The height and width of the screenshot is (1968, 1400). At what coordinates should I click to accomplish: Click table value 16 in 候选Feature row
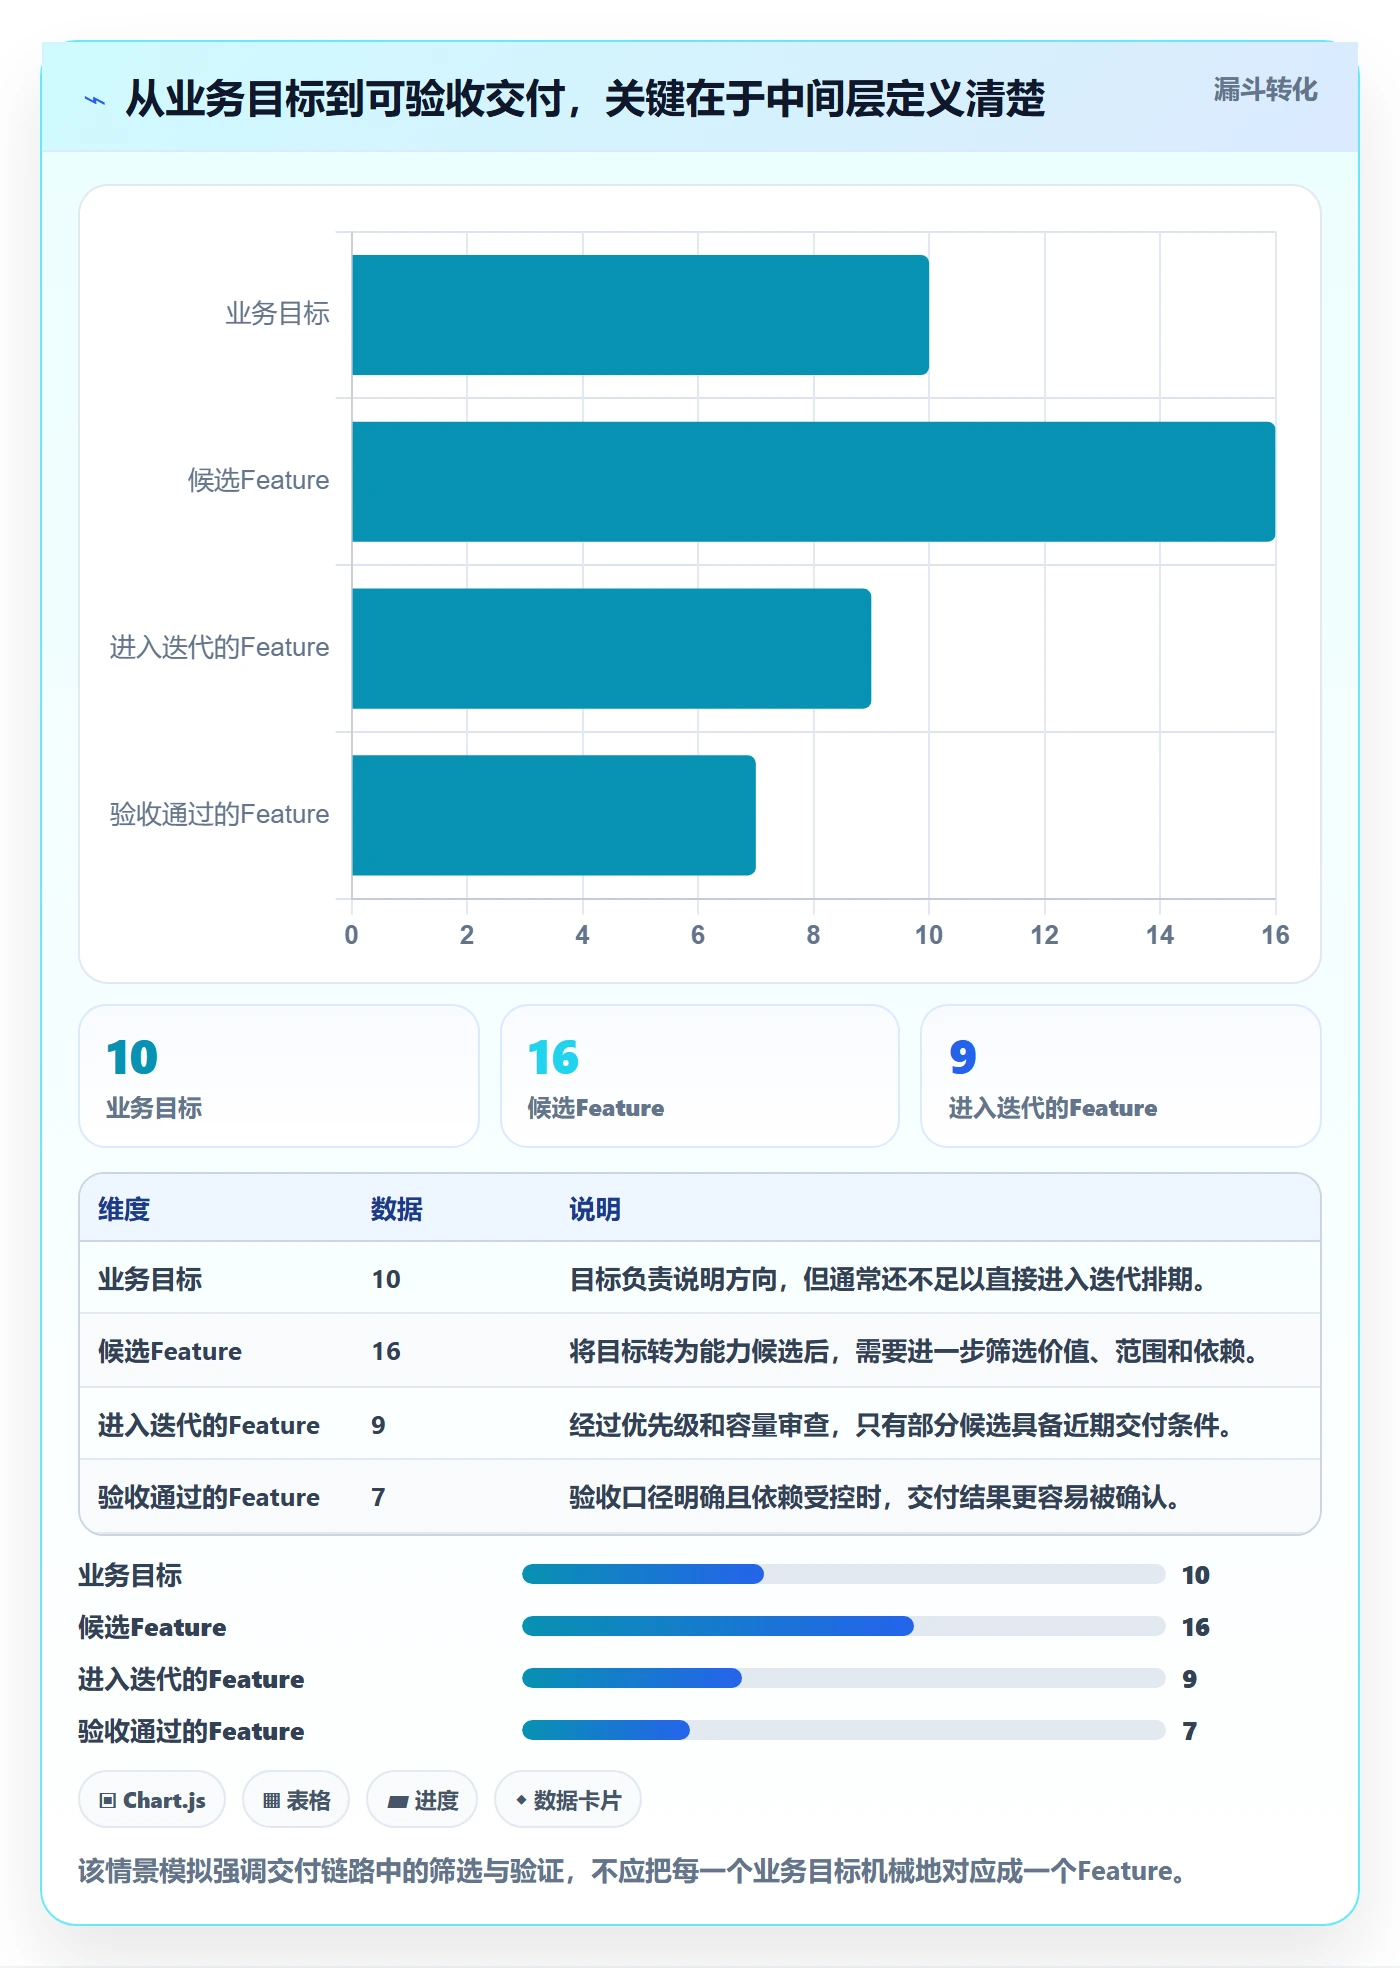click(x=386, y=1351)
